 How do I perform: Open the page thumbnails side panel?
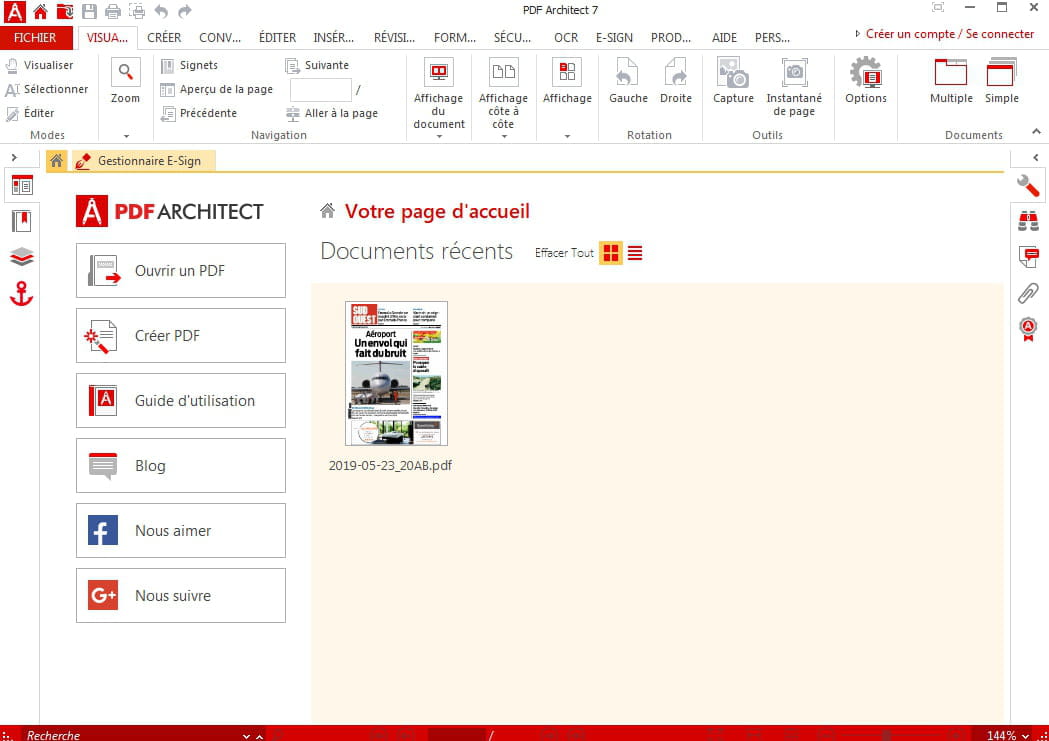click(21, 185)
